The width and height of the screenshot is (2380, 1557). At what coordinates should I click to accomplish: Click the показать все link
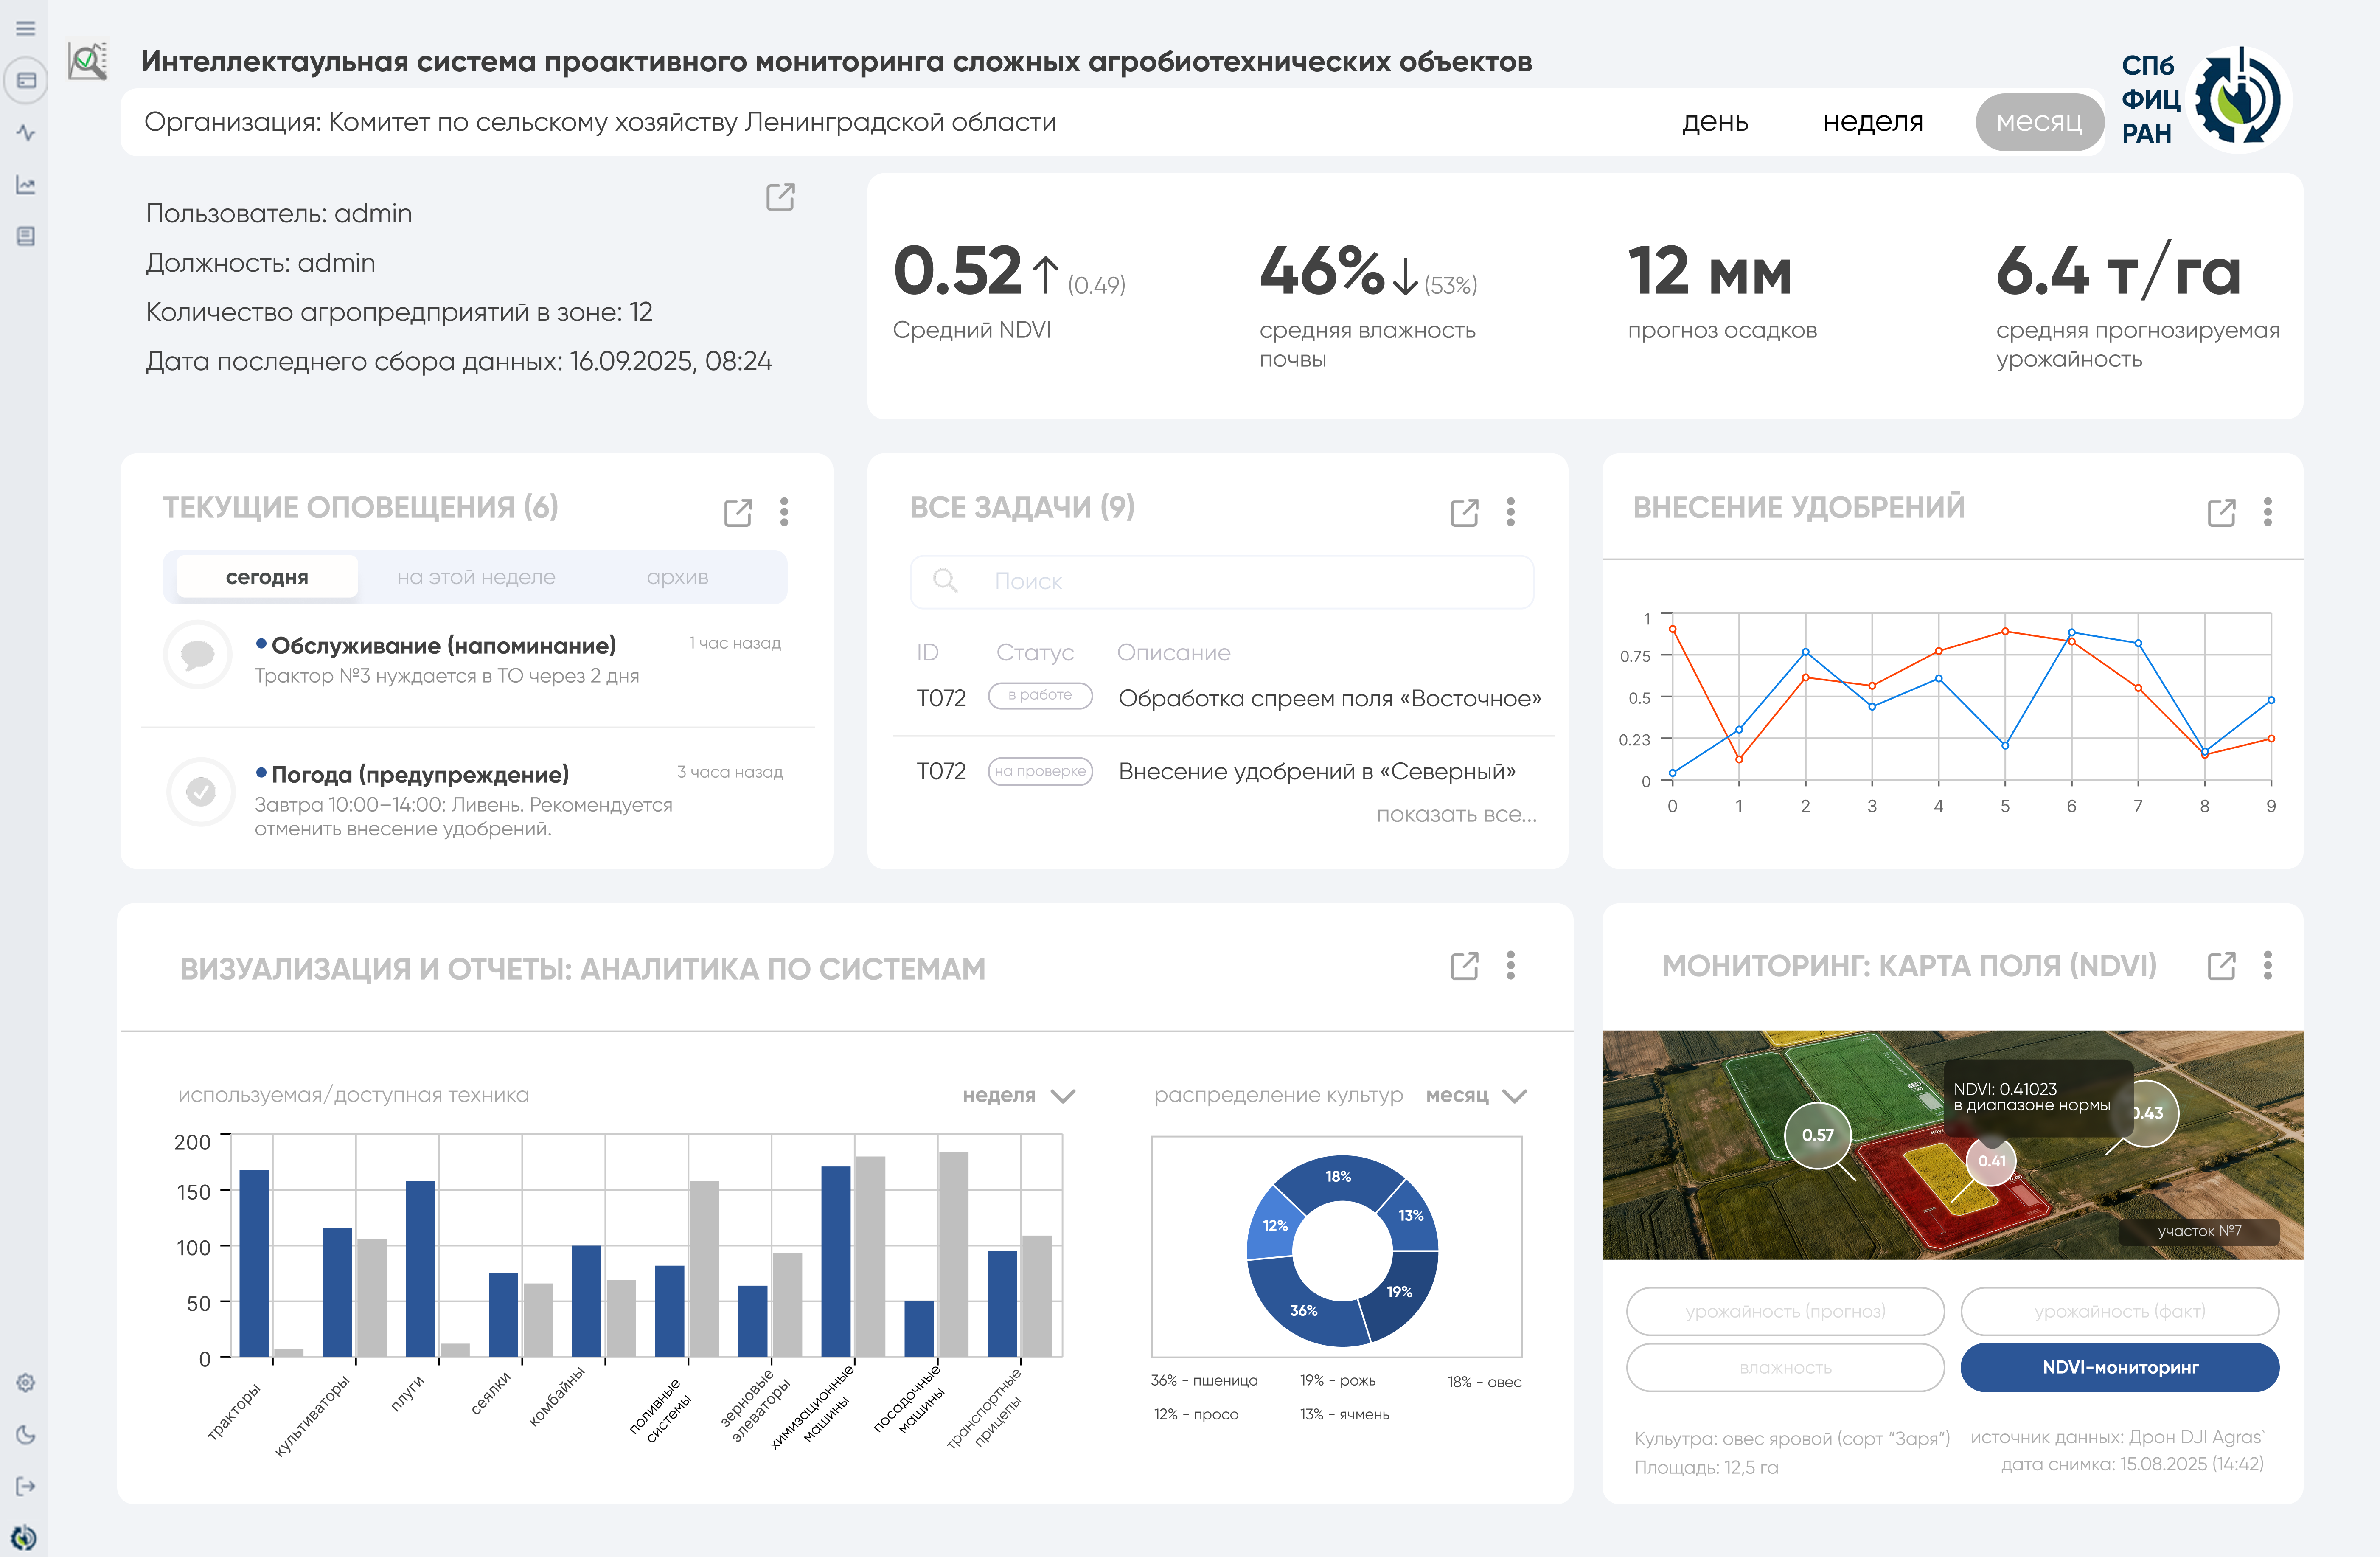point(1456,814)
